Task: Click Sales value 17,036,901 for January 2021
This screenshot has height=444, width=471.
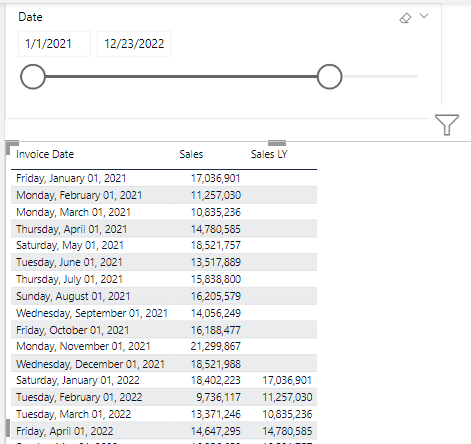Action: click(x=216, y=178)
